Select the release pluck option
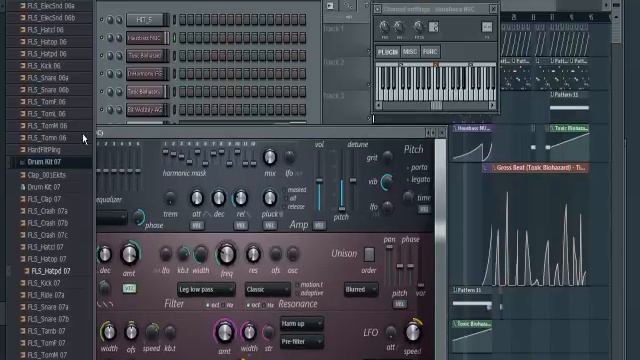 point(293,207)
